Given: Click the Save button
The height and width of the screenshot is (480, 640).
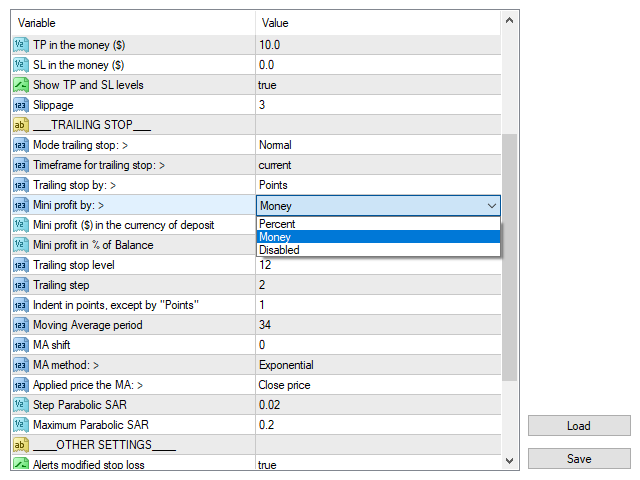Looking at the screenshot, I should 579,459.
